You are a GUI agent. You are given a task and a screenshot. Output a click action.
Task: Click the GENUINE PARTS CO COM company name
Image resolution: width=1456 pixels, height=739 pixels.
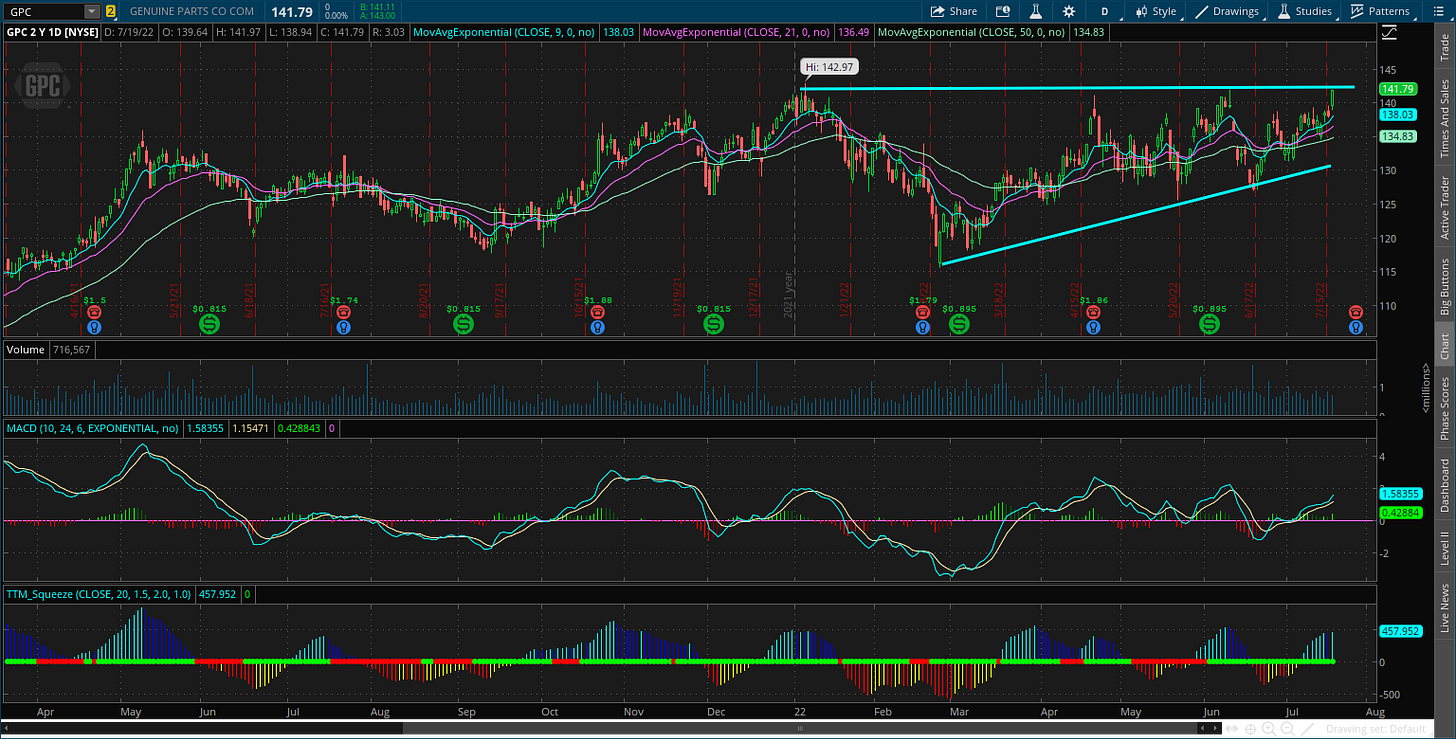tap(194, 11)
